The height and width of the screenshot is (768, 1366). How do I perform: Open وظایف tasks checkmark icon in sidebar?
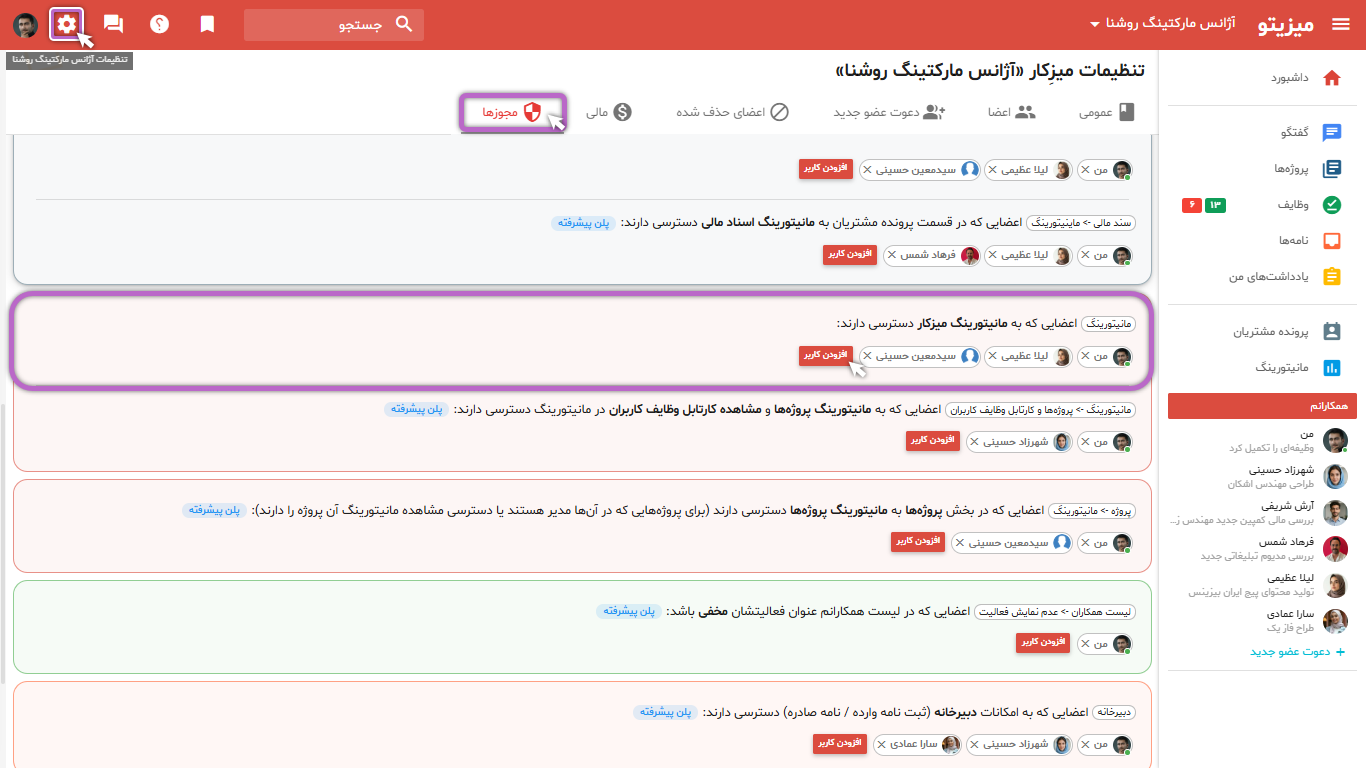[1331, 205]
